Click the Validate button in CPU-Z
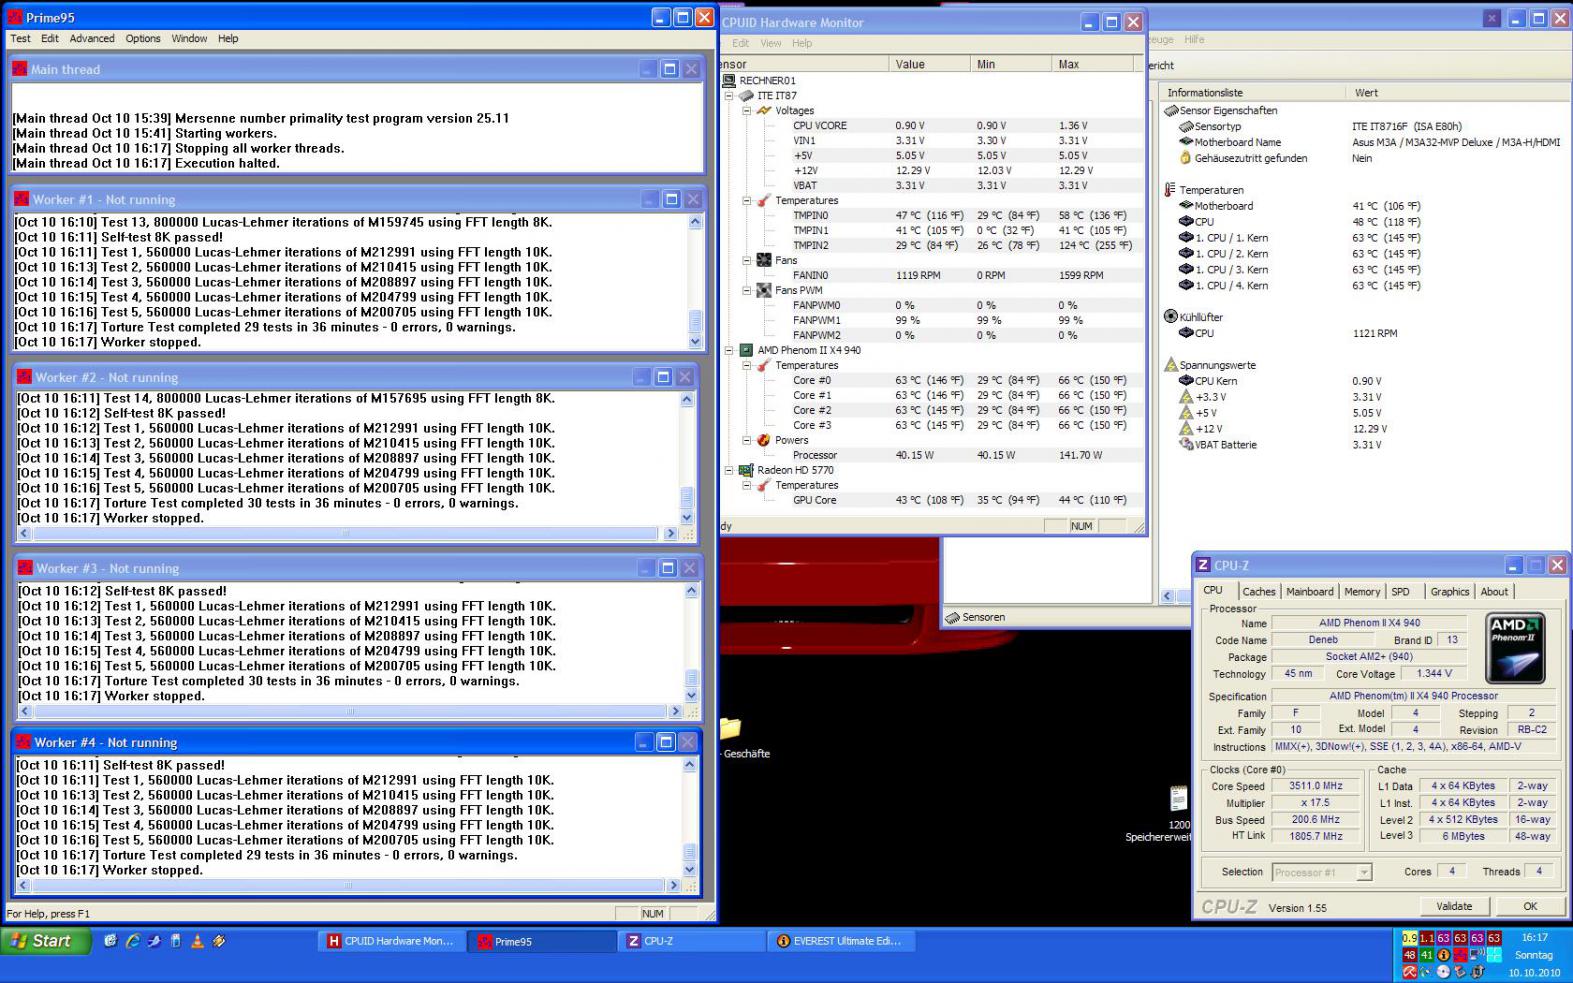Screen dimensions: 1573x983 coord(1454,906)
